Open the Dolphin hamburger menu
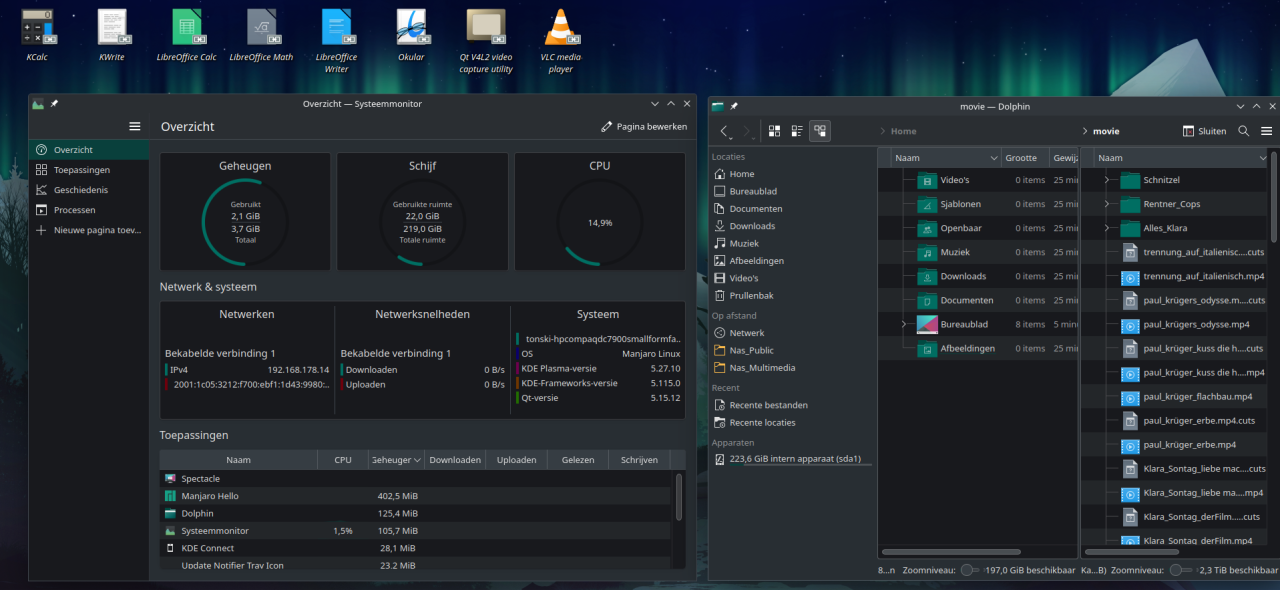 1266,130
